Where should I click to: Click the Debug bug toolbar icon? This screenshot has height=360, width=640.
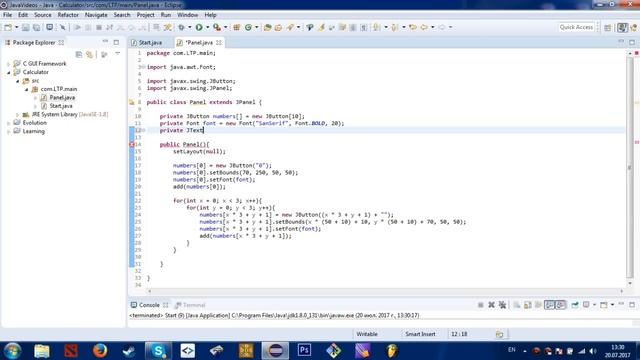181,27
